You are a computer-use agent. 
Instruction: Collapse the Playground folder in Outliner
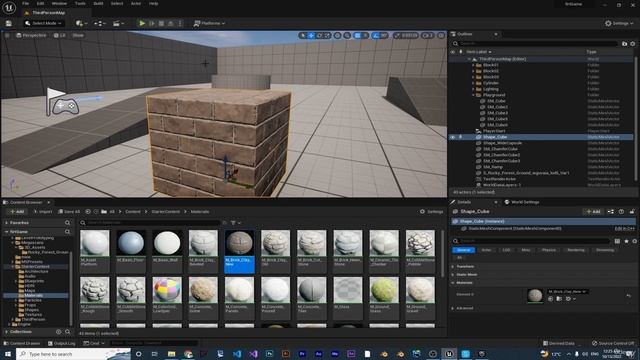coord(473,95)
